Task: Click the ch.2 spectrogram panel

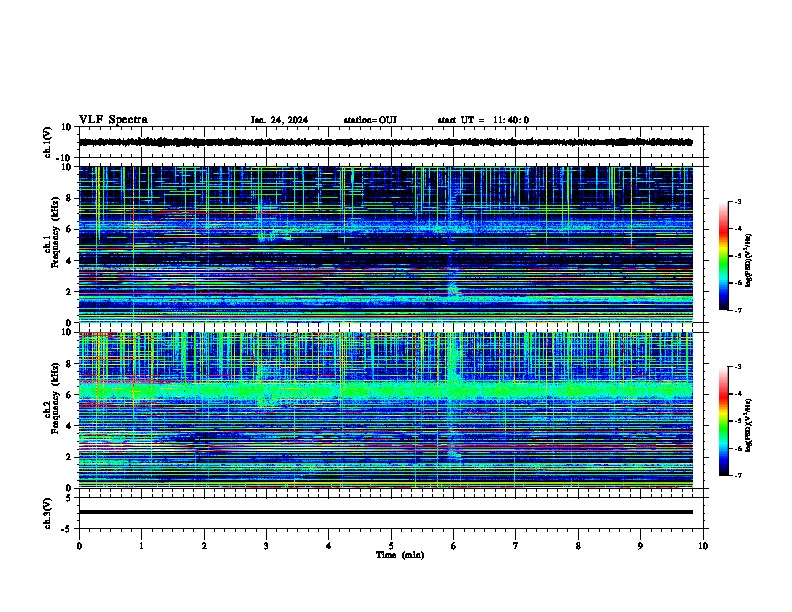Action: (x=385, y=410)
